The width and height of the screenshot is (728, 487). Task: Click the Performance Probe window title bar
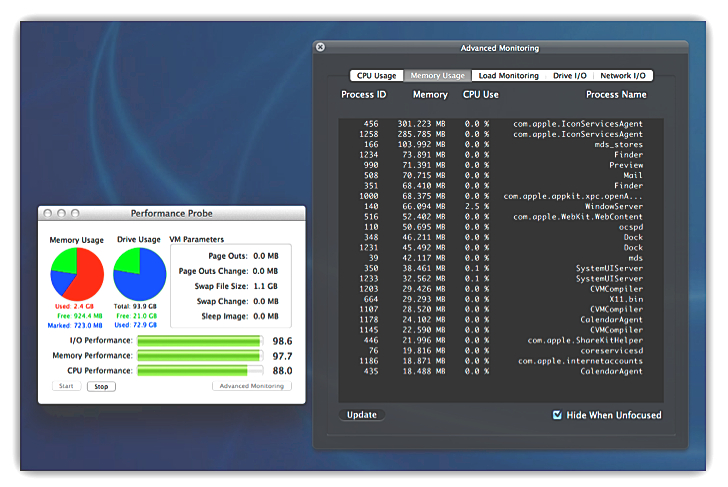[x=172, y=214]
